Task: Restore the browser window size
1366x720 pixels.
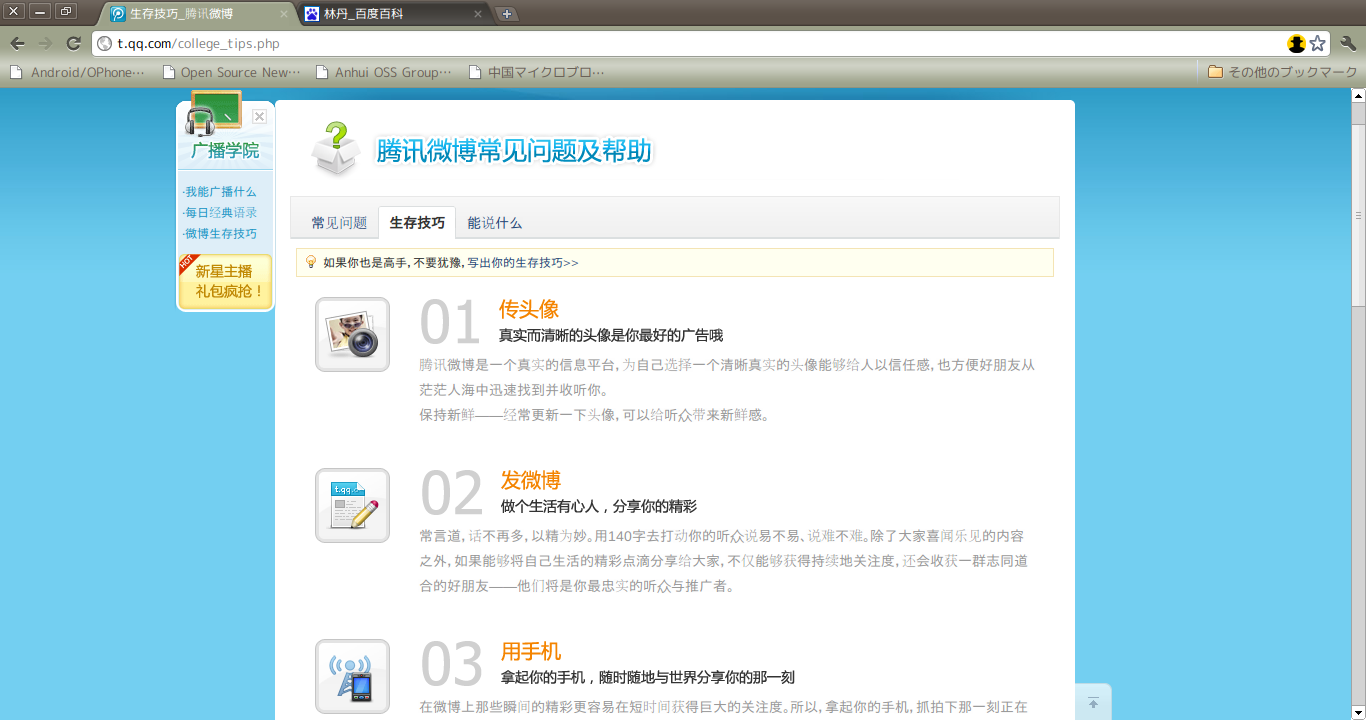Action: click(66, 11)
